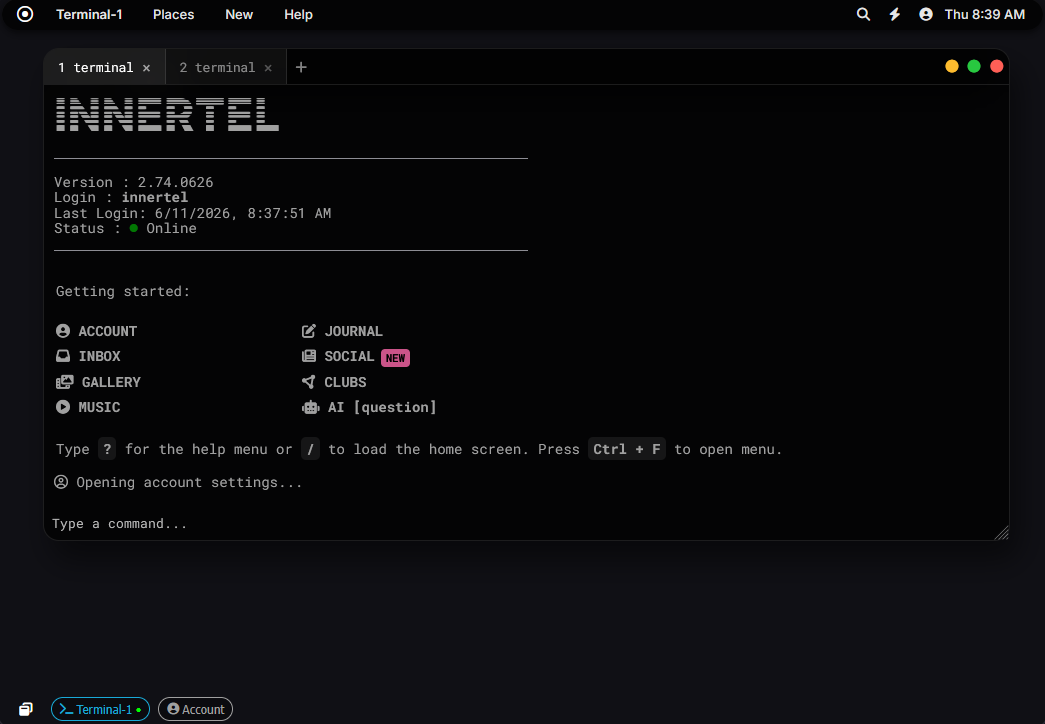Click the Last Login: 6/11/2026 line
This screenshot has width=1045, height=724.
(x=193, y=213)
